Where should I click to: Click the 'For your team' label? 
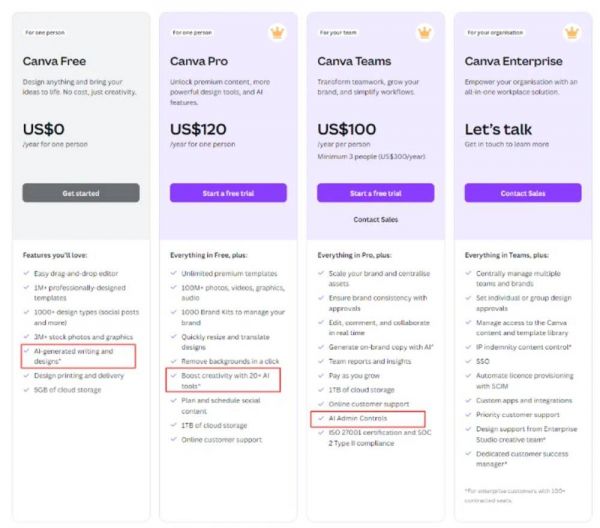338,33
